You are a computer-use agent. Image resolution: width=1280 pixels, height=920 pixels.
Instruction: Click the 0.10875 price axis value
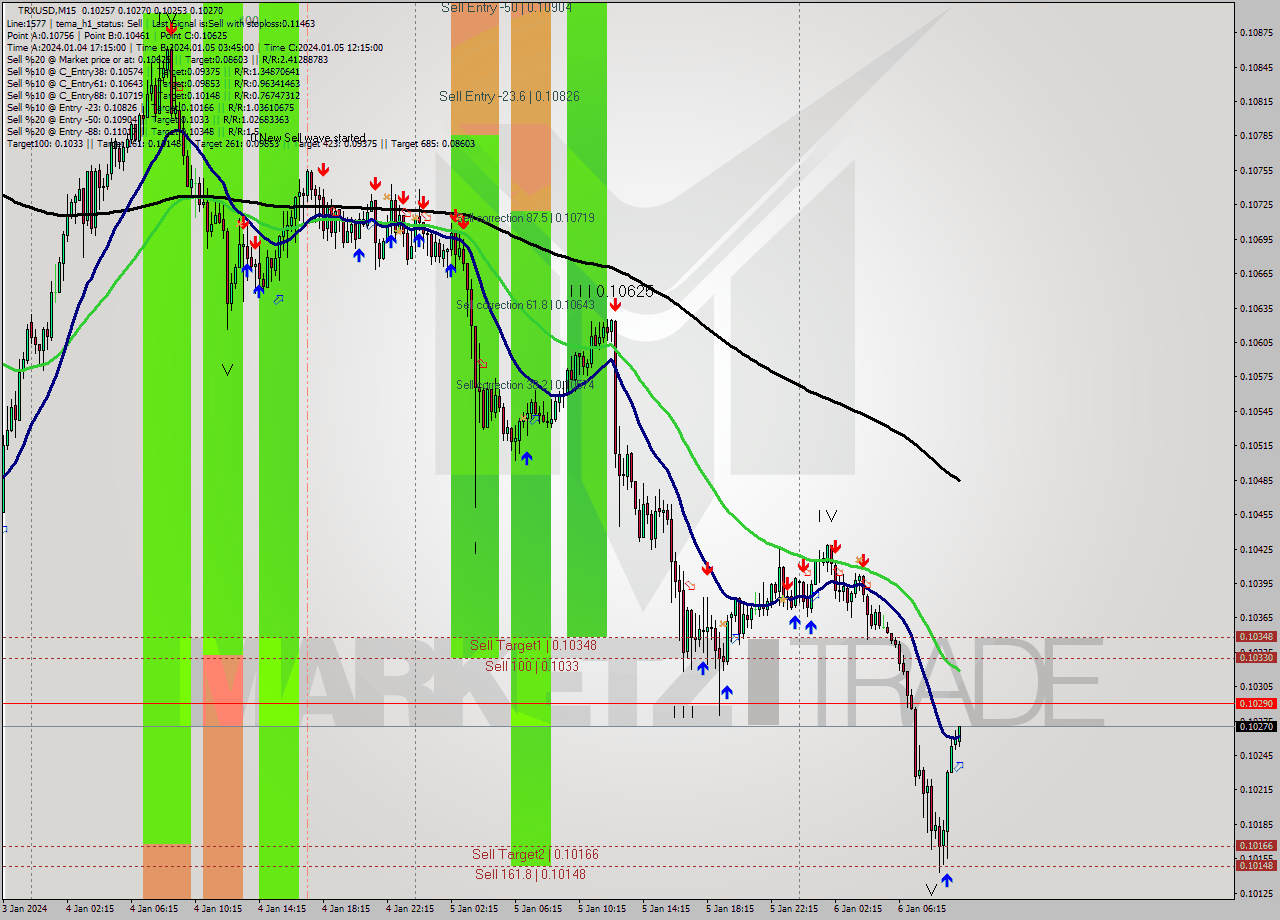[x=1256, y=32]
